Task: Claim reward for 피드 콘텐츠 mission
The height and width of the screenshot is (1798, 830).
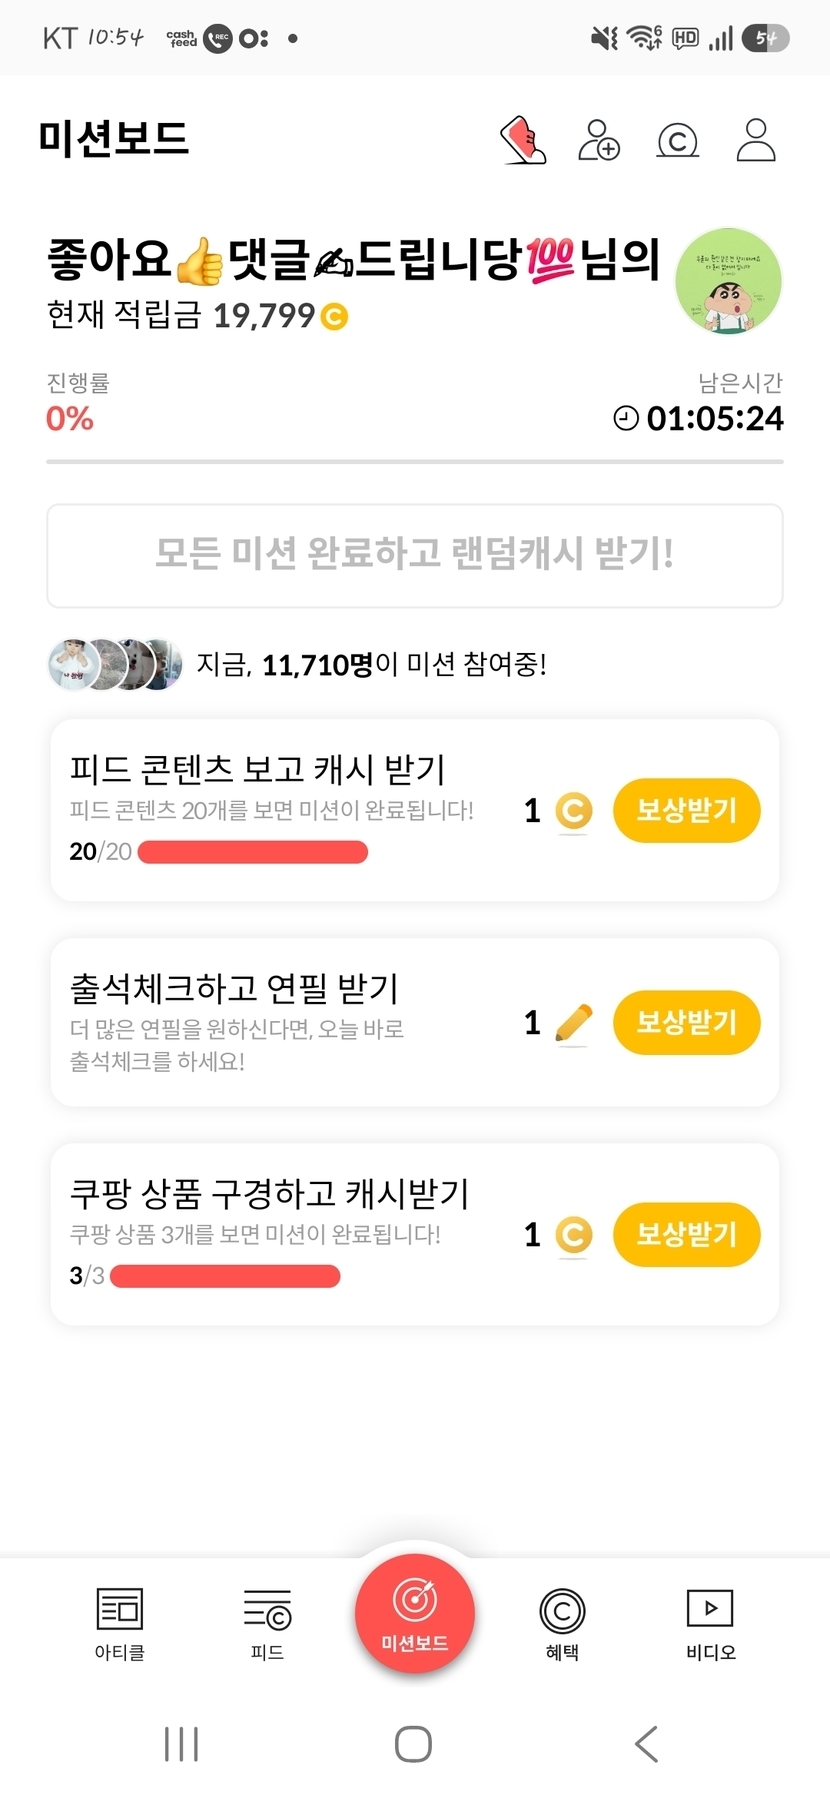Action: pyautogui.click(x=686, y=810)
